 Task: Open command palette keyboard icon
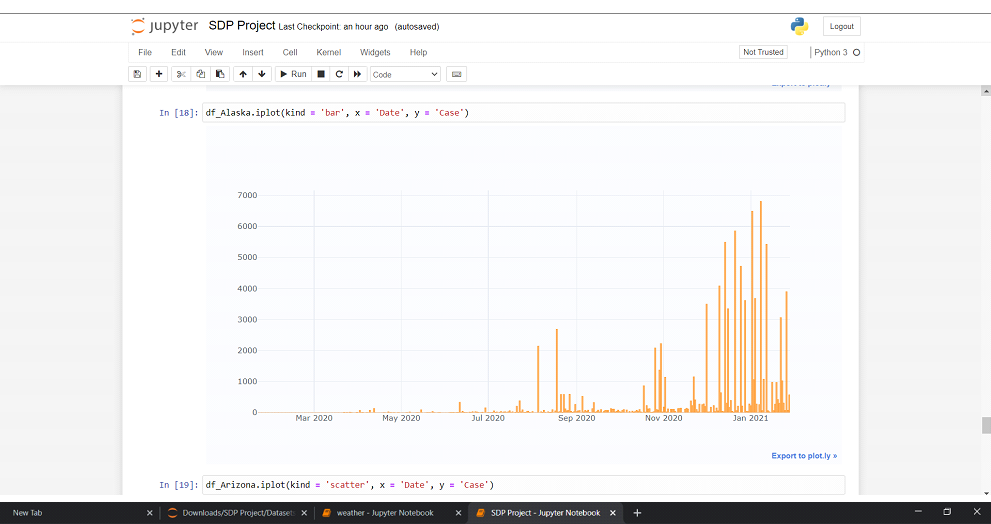456,74
